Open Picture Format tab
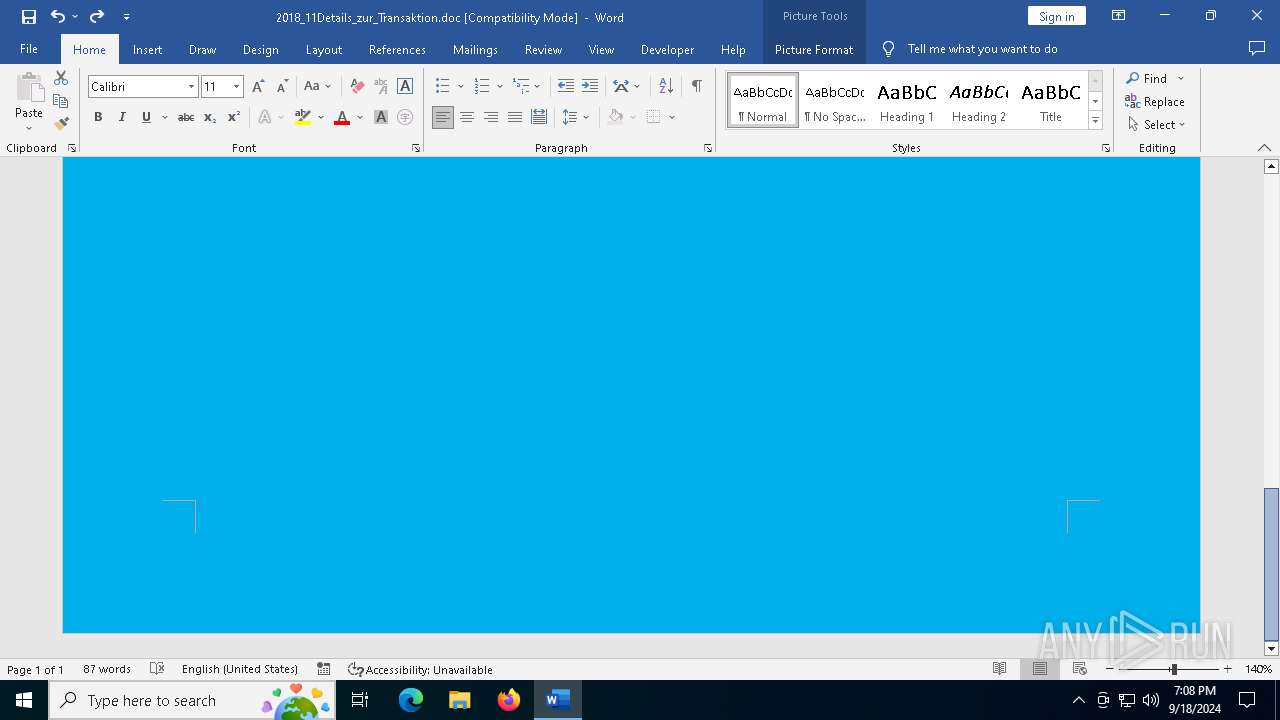The height and width of the screenshot is (720, 1280). pyautogui.click(x=814, y=49)
